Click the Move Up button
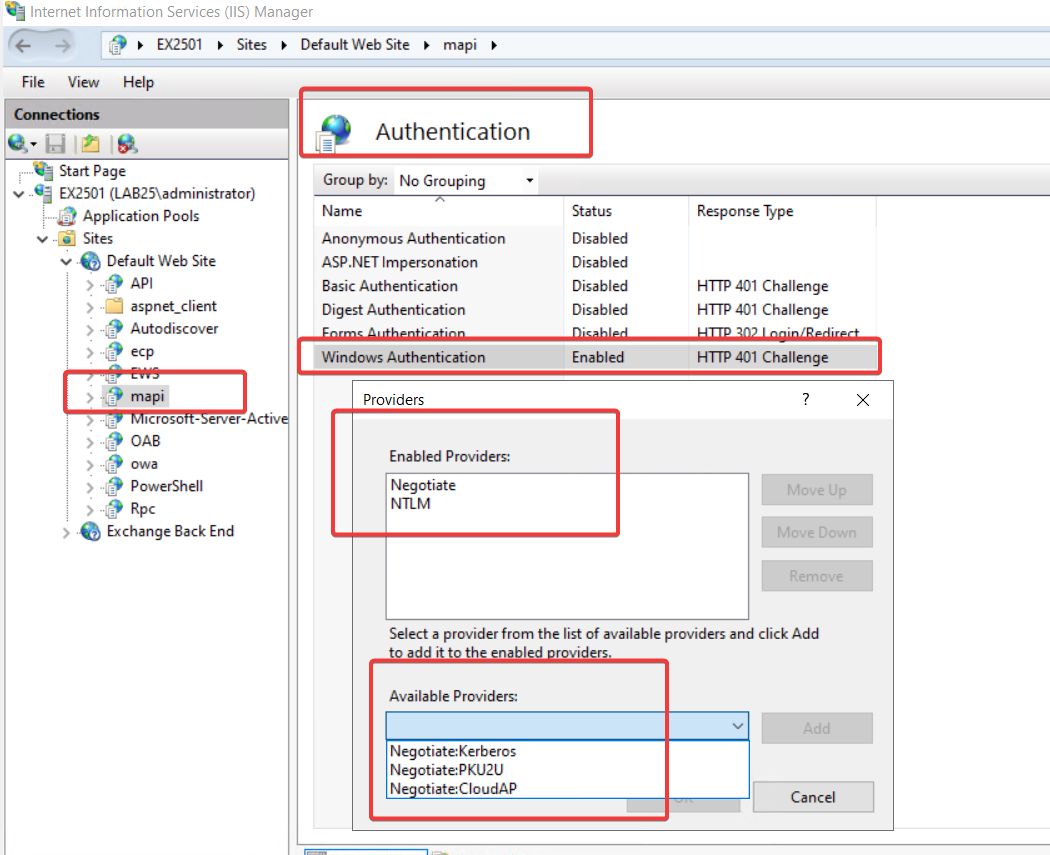The width and height of the screenshot is (1050, 855). click(x=817, y=490)
